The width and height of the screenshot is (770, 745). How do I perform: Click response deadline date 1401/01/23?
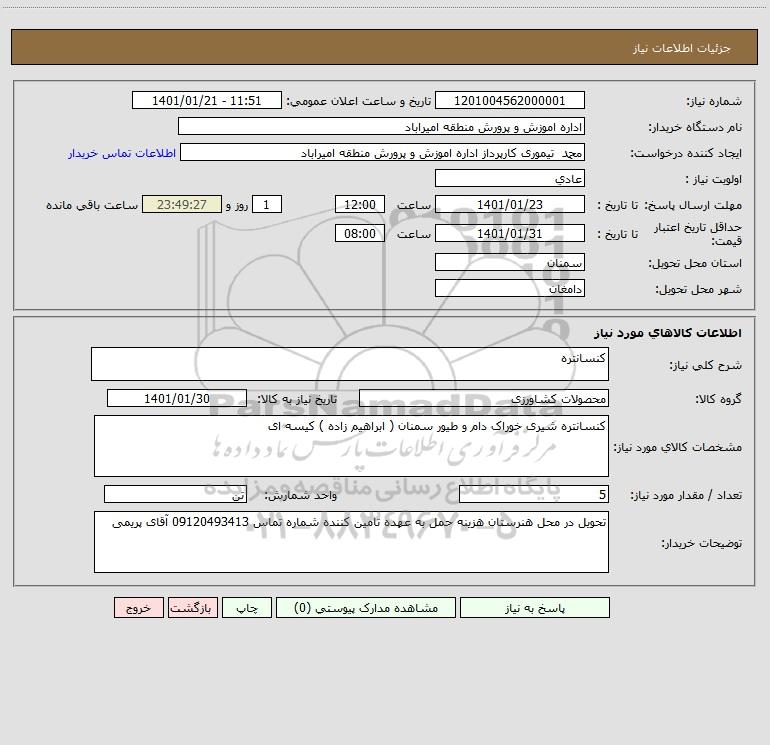click(x=510, y=204)
